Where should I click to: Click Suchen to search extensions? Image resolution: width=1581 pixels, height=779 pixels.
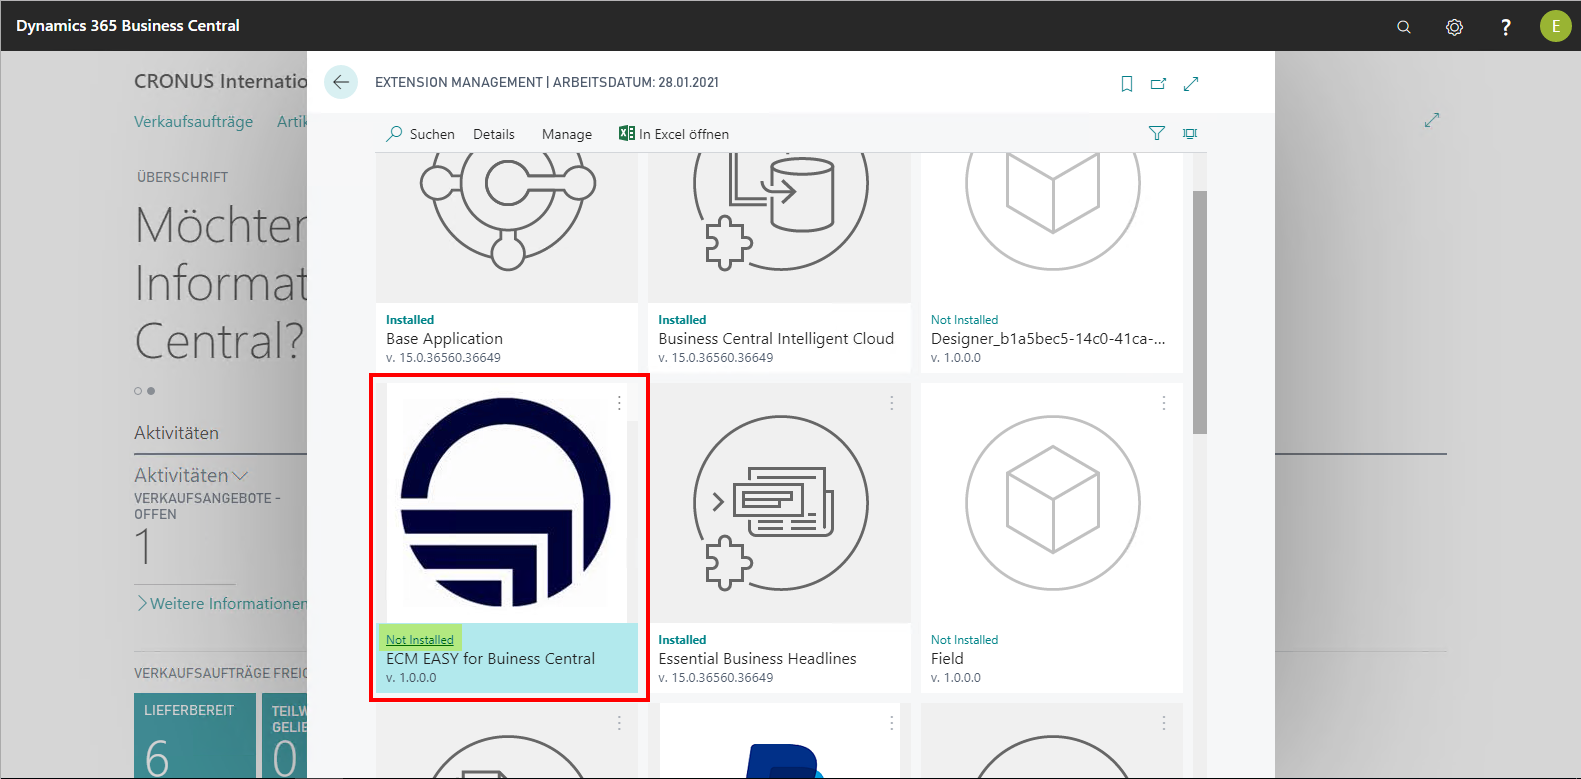point(421,134)
